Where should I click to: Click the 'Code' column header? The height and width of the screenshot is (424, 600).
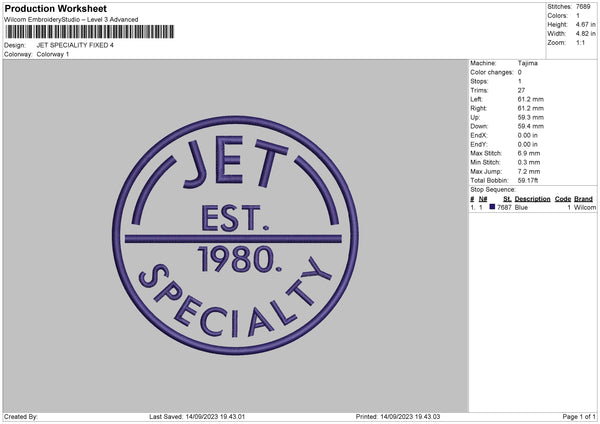(x=563, y=199)
